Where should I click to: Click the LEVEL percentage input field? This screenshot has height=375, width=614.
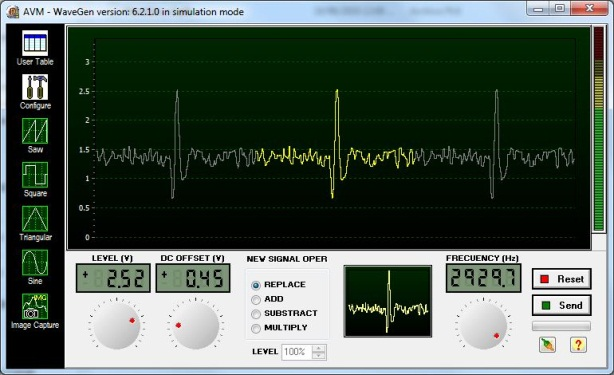pos(297,352)
